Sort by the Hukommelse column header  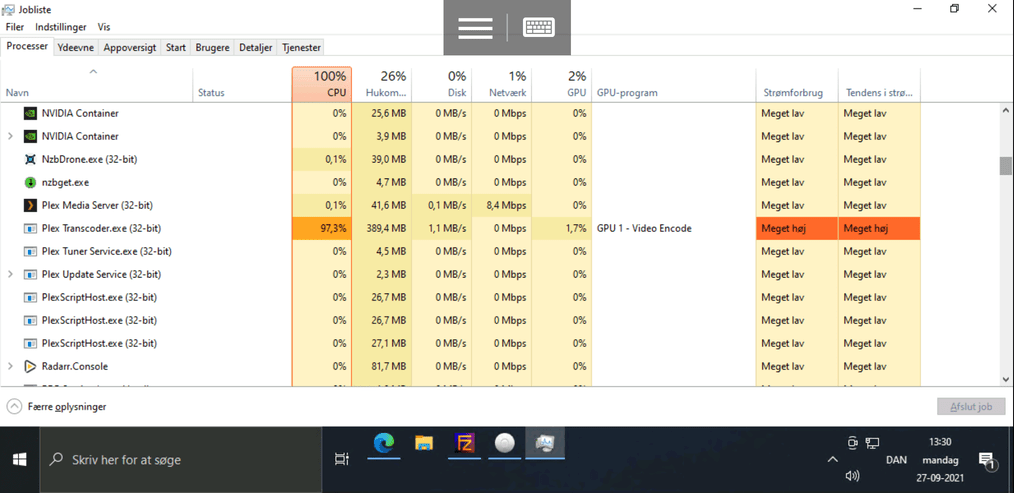pos(382,84)
